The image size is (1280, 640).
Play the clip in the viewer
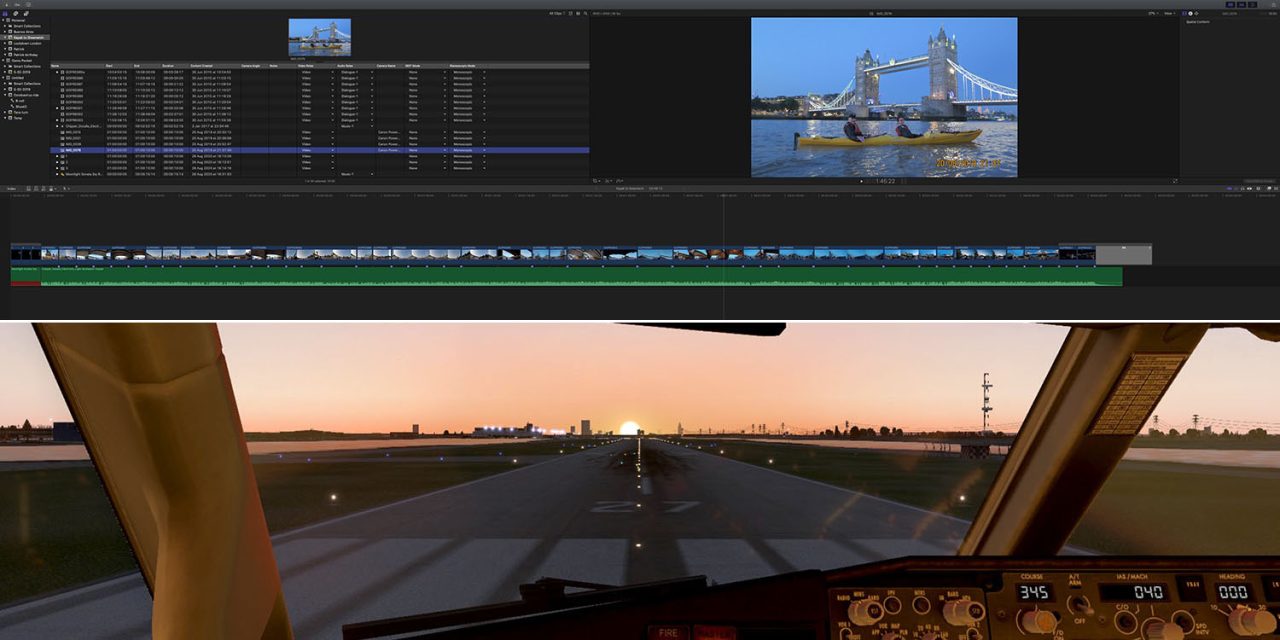coord(861,181)
